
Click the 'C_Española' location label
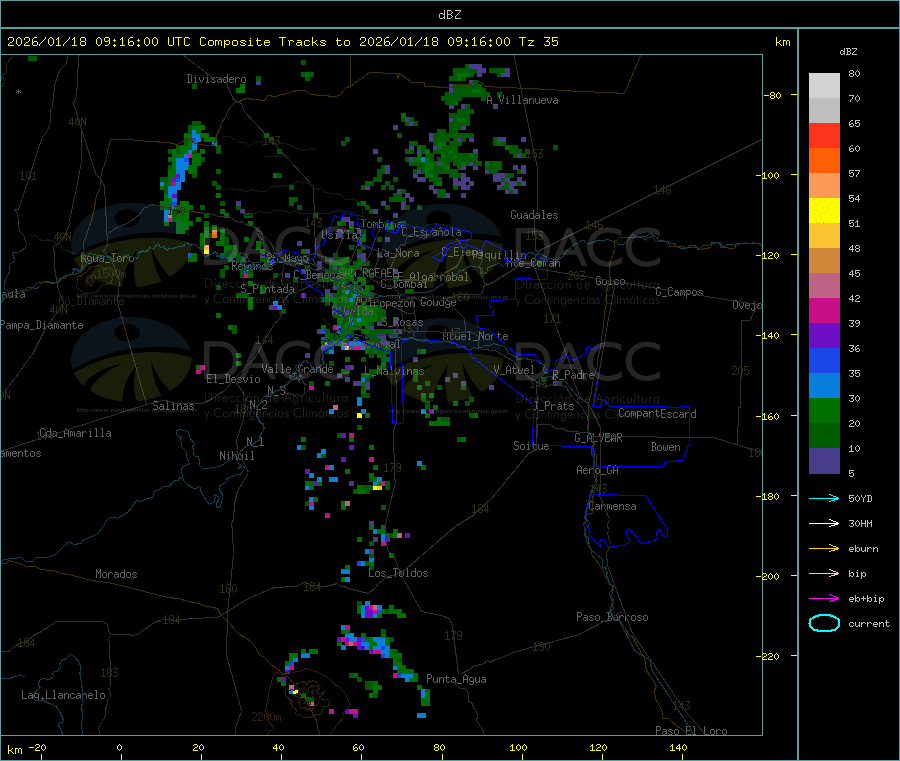(x=431, y=232)
